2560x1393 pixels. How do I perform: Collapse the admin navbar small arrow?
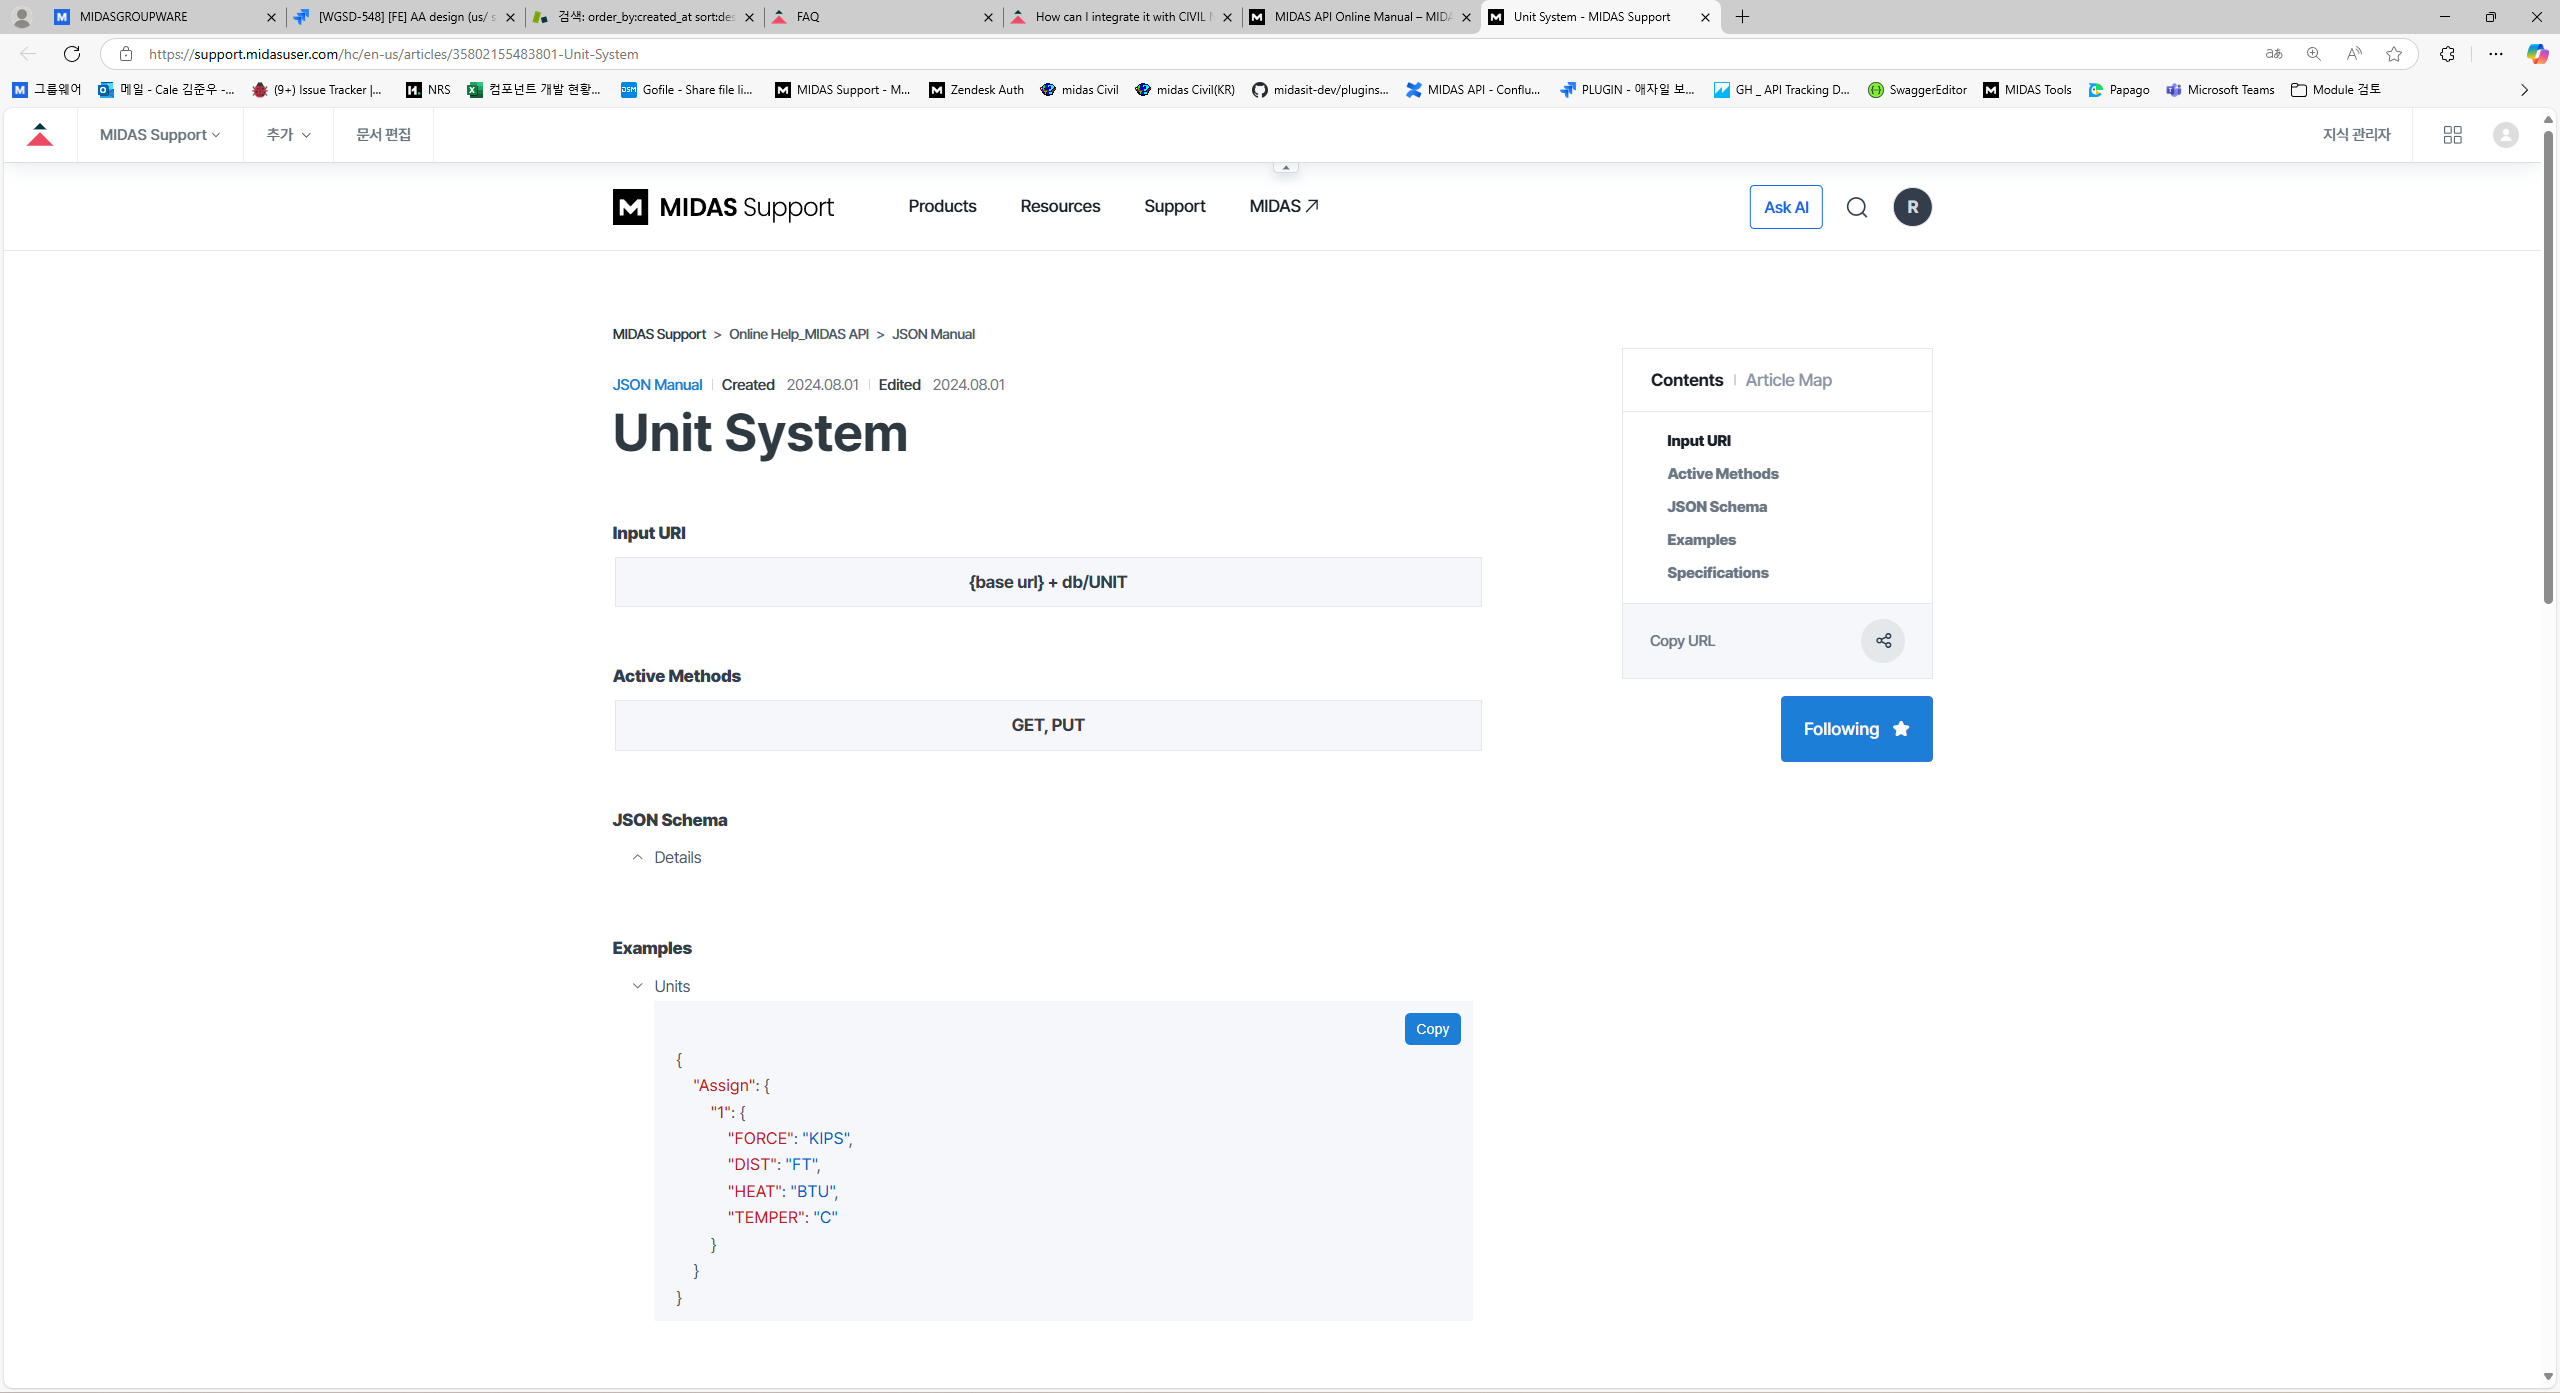click(1285, 167)
